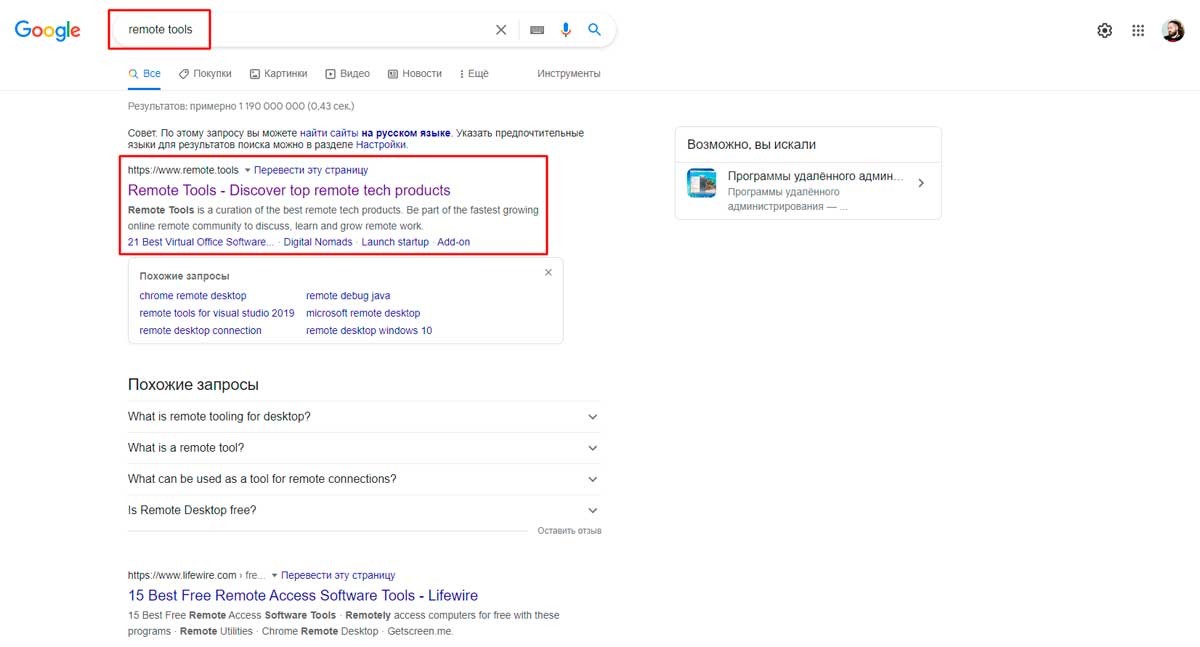Screen dimensions: 1200x647
Task: Expand 'Is Remote Desktop free?' question
Action: click(x=364, y=510)
